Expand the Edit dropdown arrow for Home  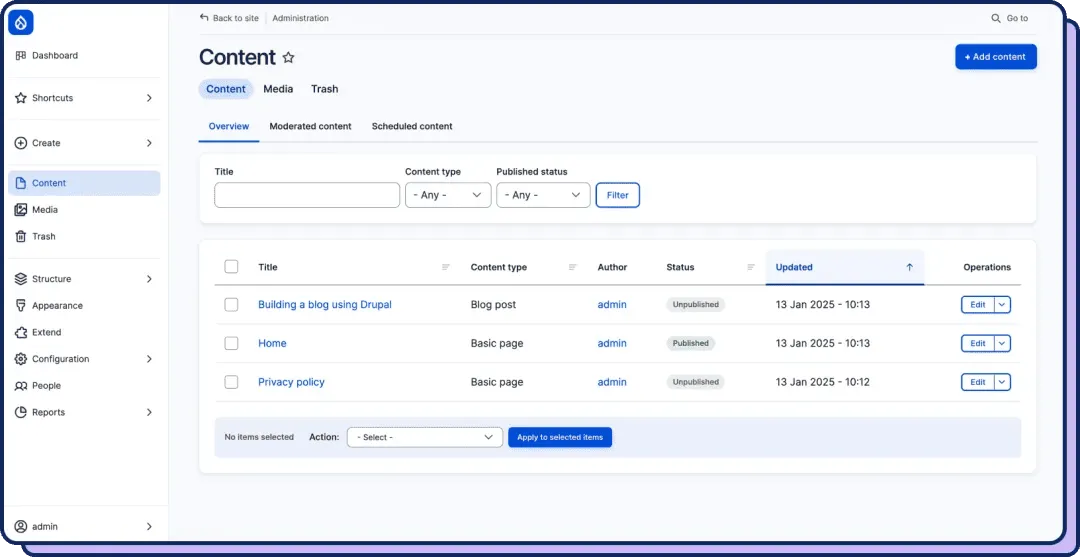pos(1003,344)
